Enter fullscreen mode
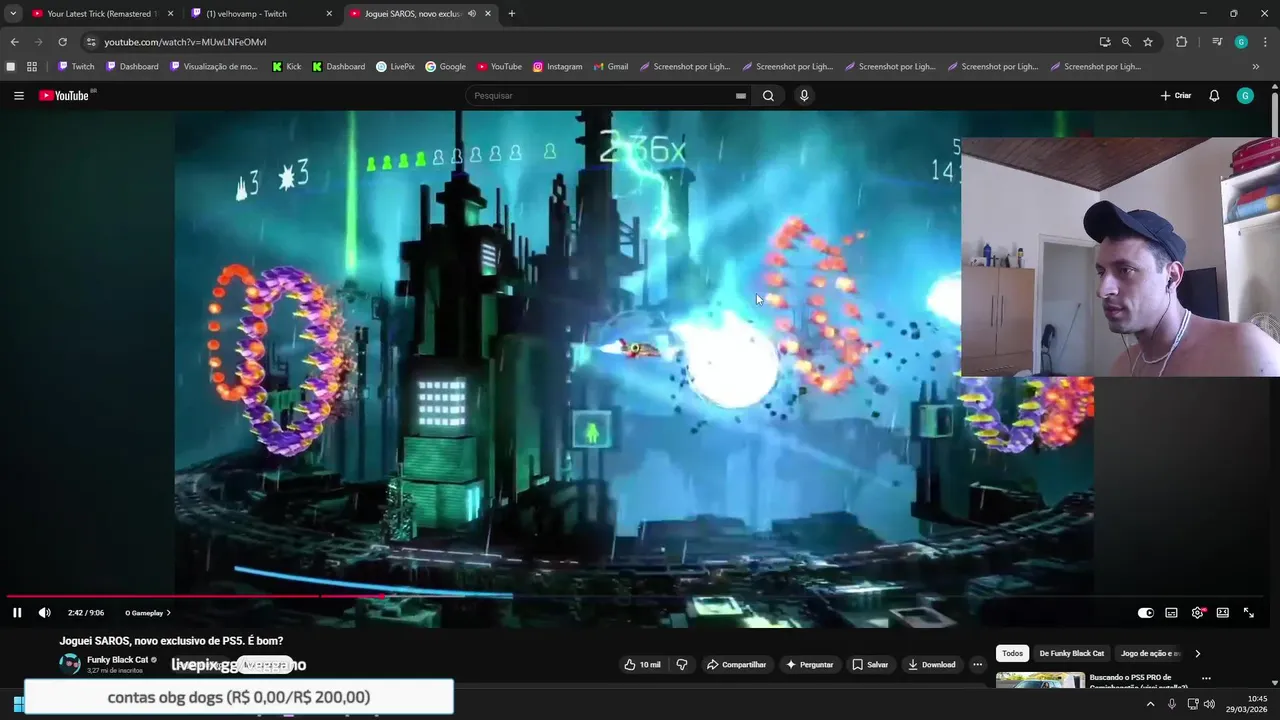 pos(1249,613)
